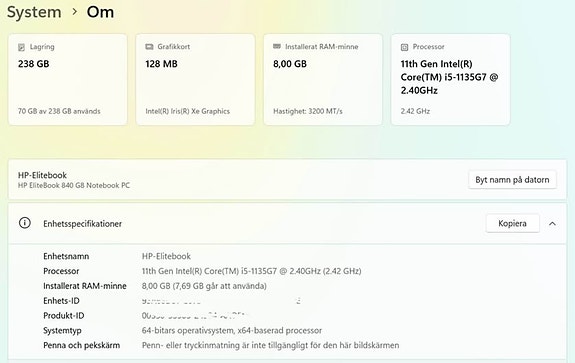This screenshot has width=575, height=363.
Task: Select the '64-bitars operativsystem' value
Action: 232,330
